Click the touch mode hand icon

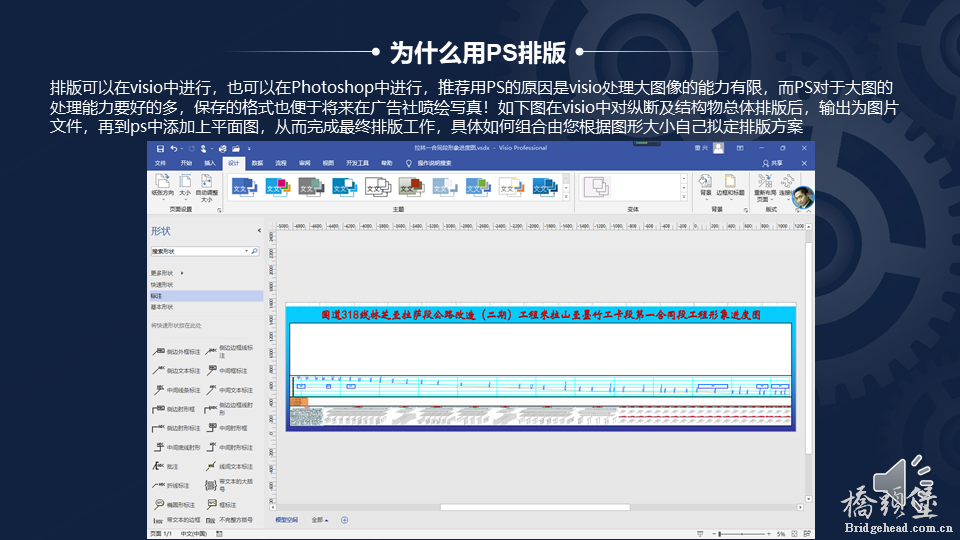[204, 149]
